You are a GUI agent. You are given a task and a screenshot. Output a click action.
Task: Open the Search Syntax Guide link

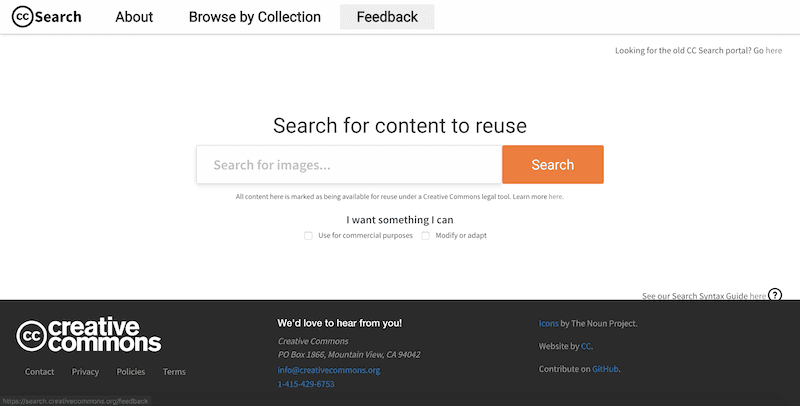(757, 296)
